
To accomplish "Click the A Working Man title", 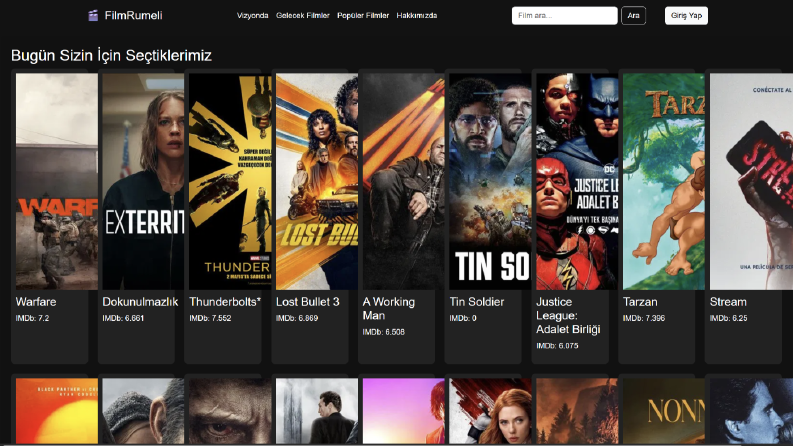I will 388,308.
